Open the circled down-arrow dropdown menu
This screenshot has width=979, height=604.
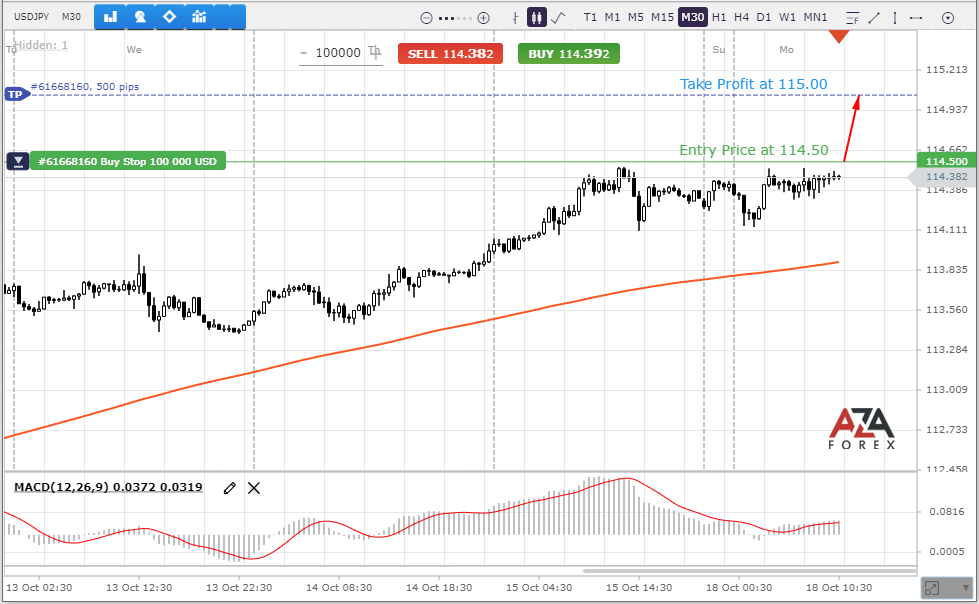(x=948, y=18)
